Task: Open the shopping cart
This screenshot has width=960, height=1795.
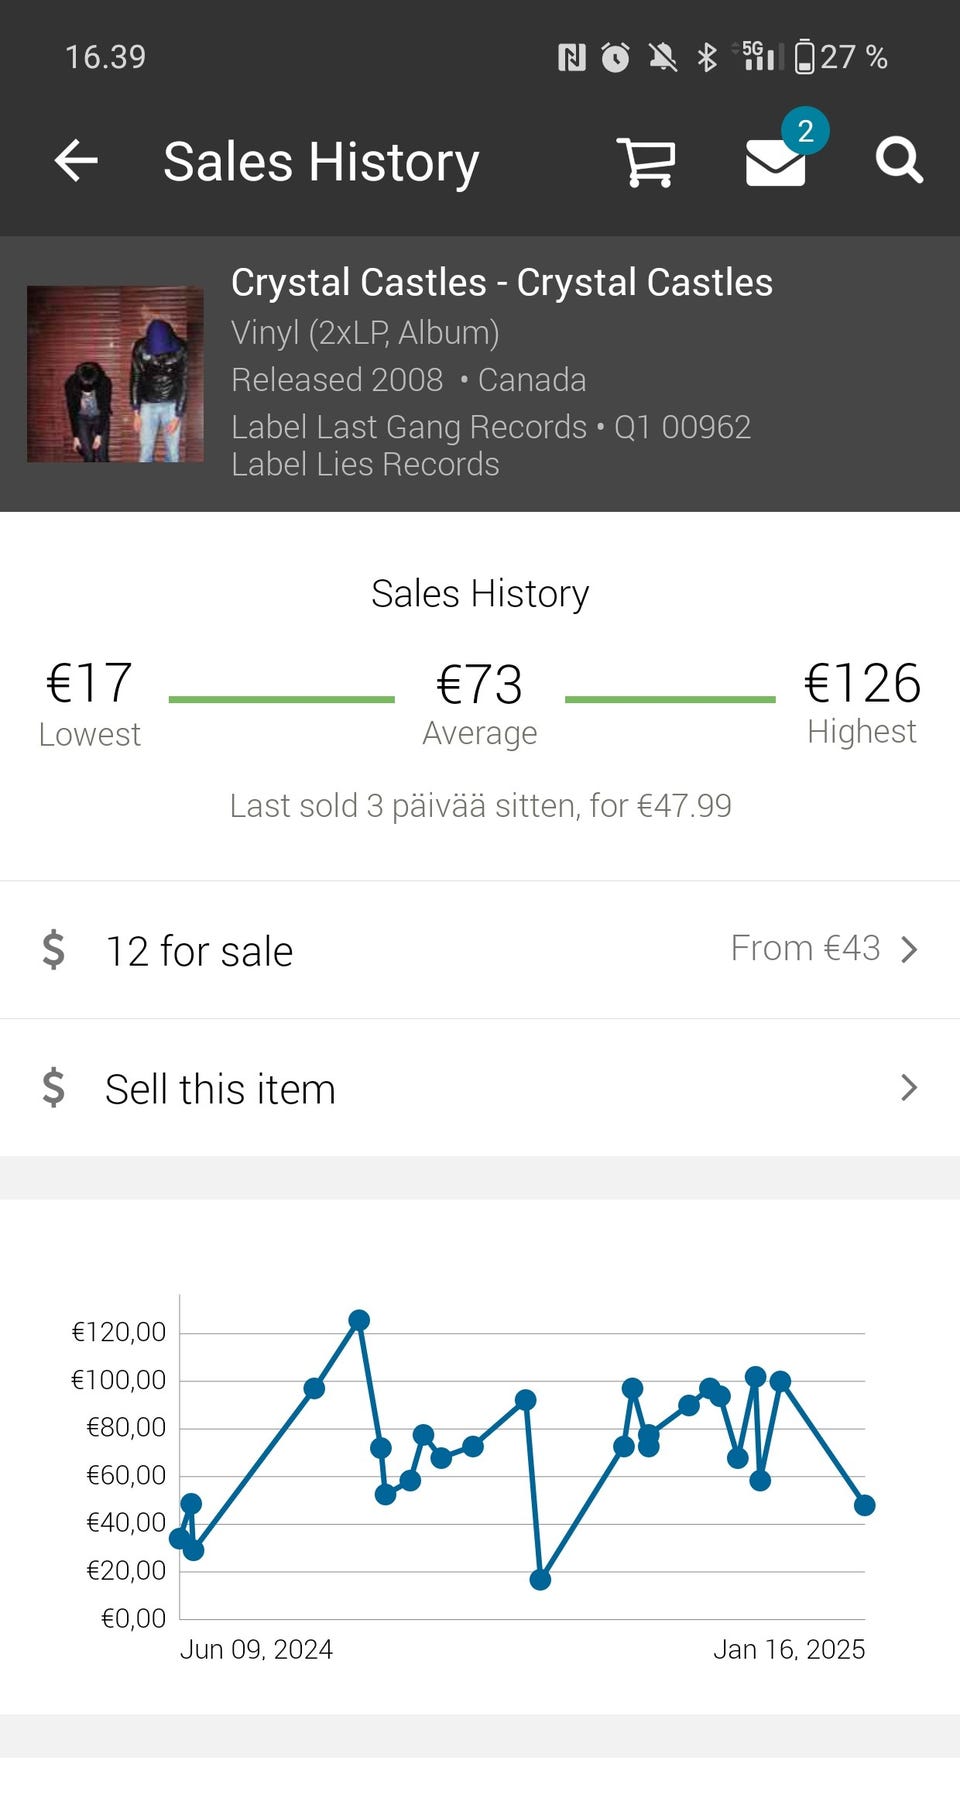Action: (646, 162)
